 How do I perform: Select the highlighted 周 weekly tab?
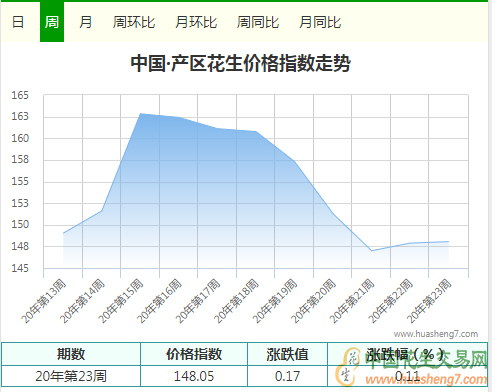coord(52,22)
